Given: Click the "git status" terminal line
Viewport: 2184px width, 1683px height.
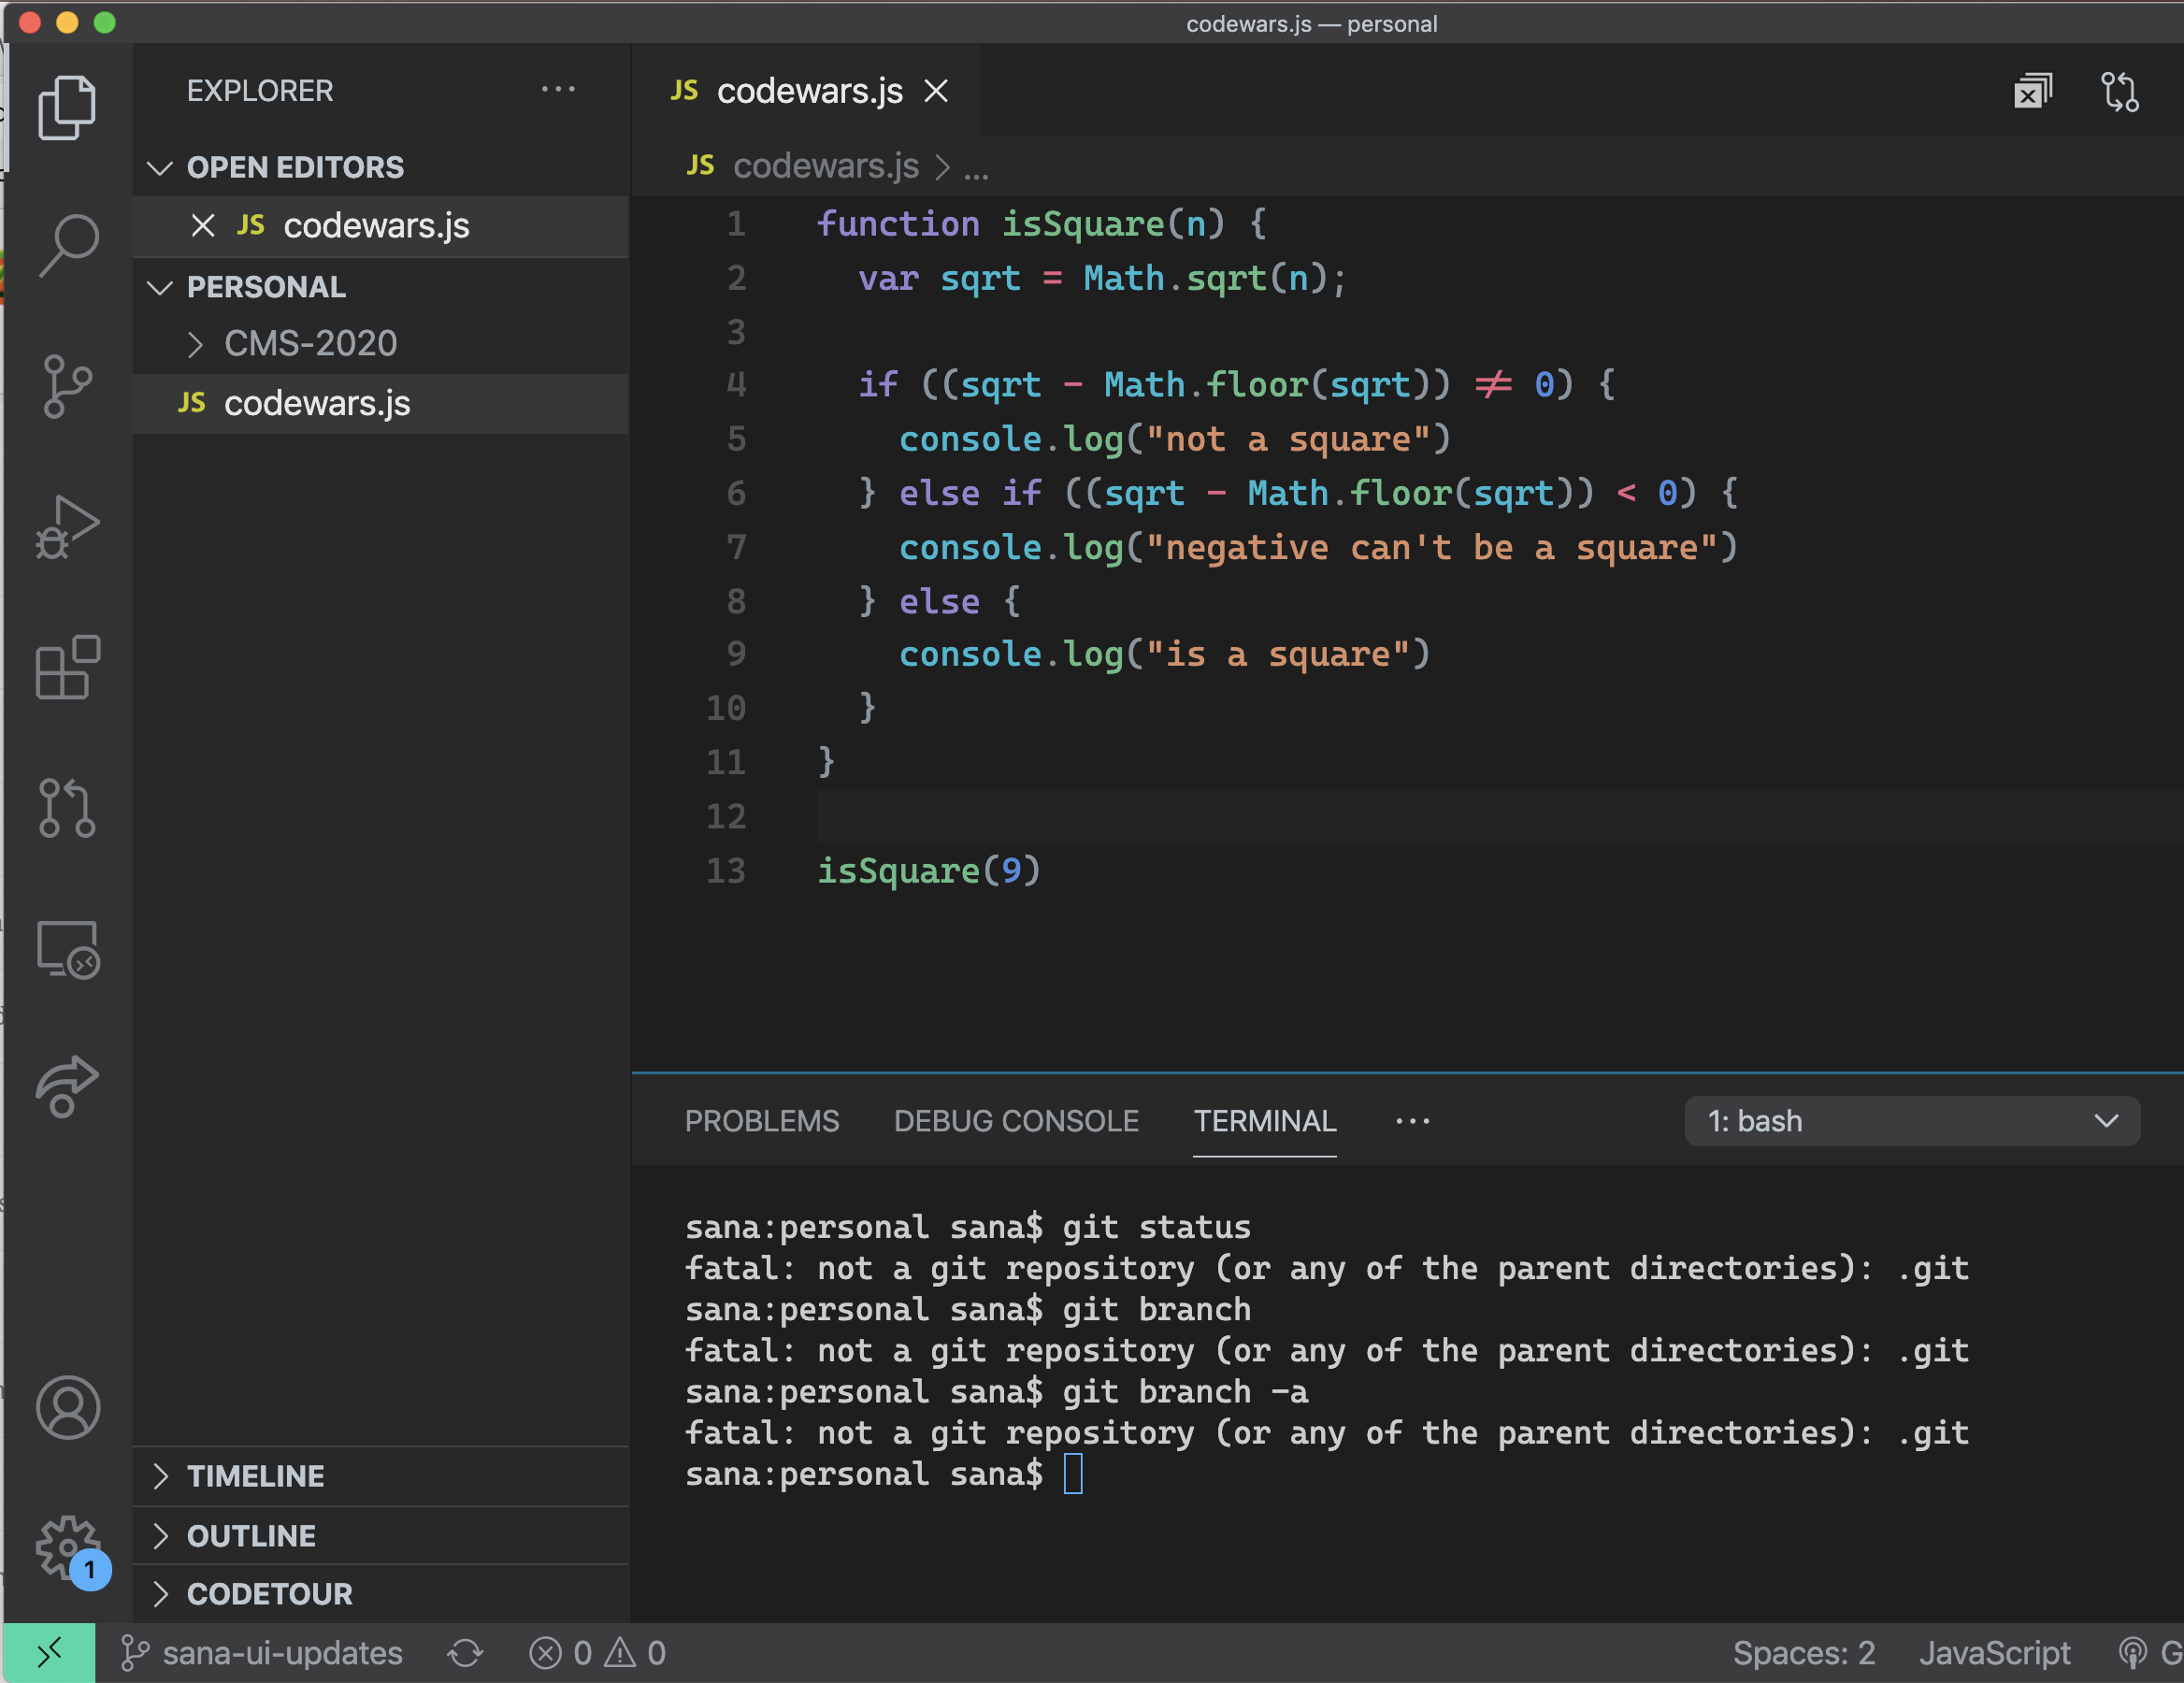Looking at the screenshot, I should [968, 1227].
